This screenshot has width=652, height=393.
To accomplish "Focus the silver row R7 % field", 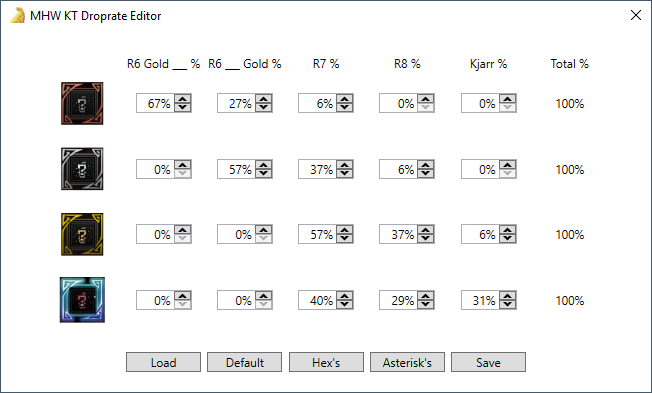I will click(318, 169).
